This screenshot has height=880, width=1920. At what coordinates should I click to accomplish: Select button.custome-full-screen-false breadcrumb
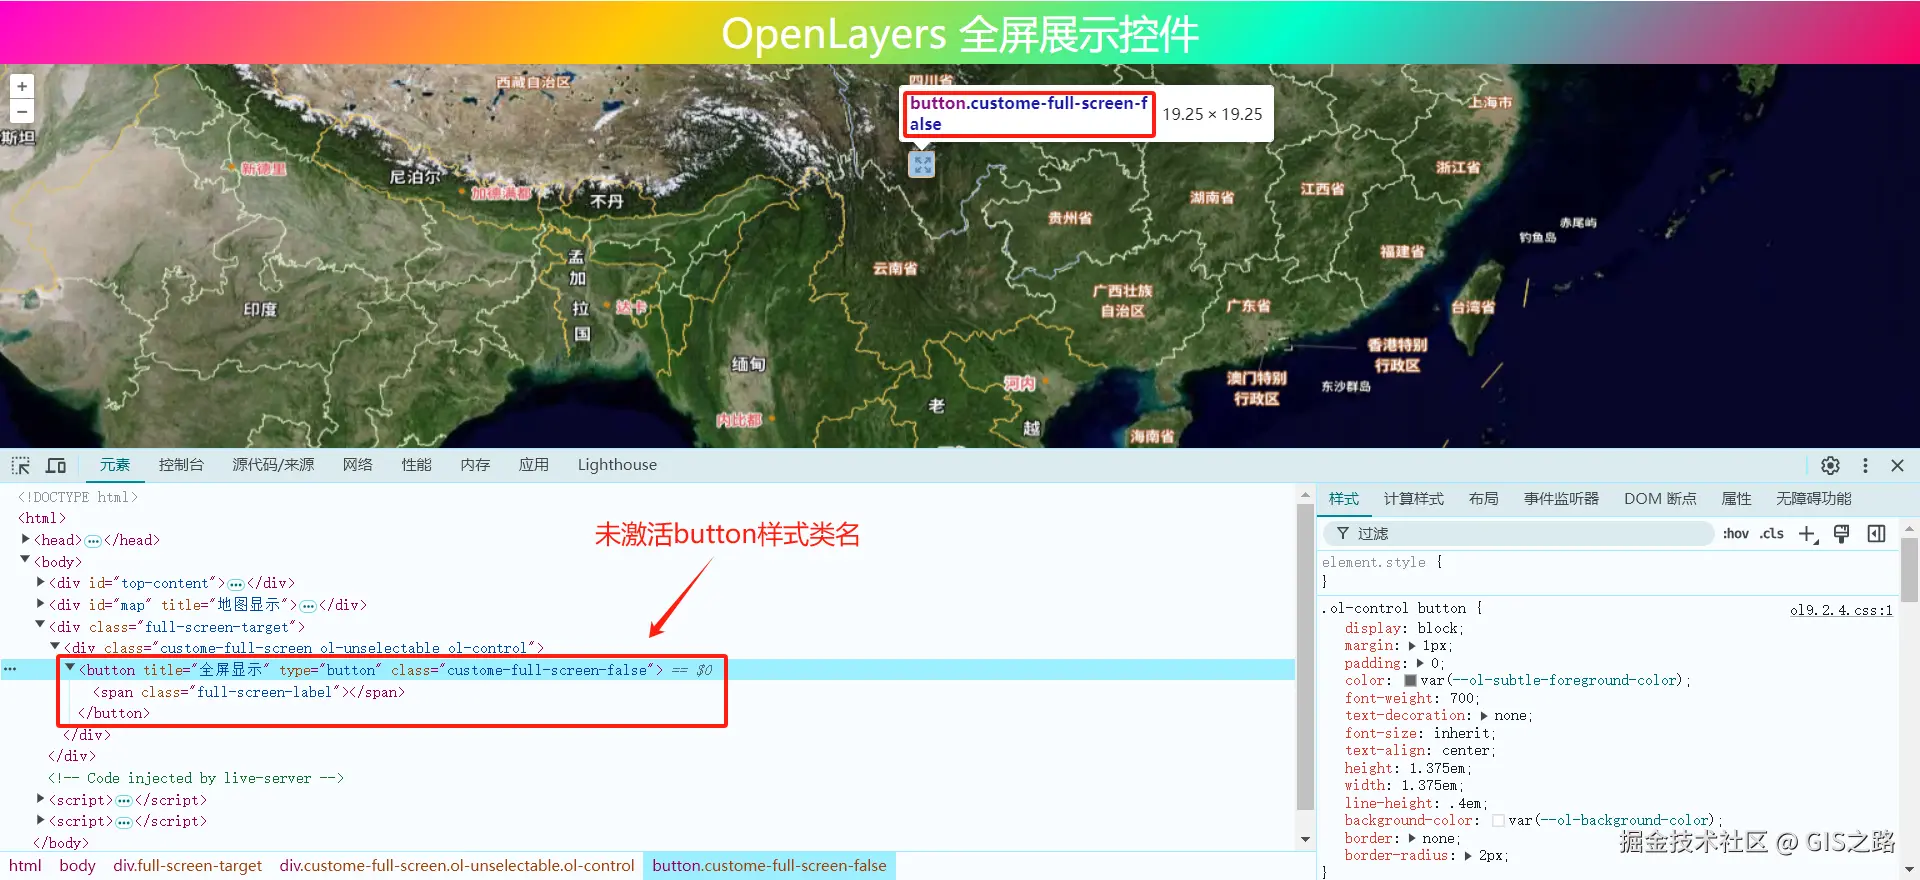[769, 866]
